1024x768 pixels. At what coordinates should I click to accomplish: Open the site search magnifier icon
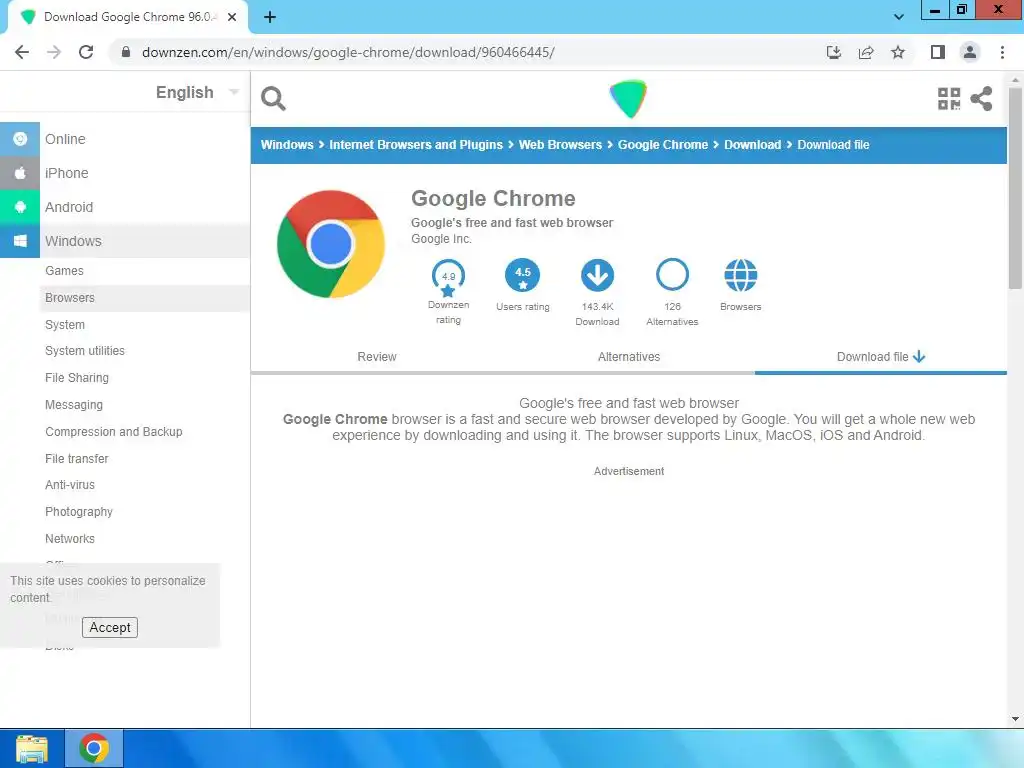pyautogui.click(x=273, y=99)
